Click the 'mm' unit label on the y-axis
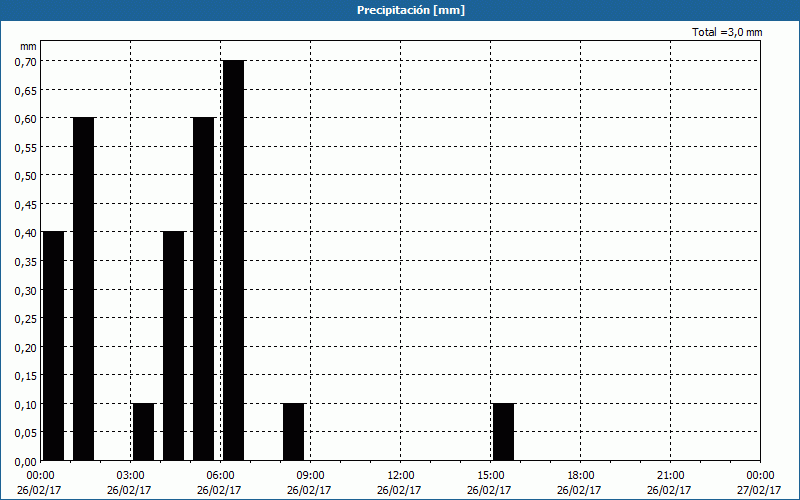 click(x=28, y=46)
